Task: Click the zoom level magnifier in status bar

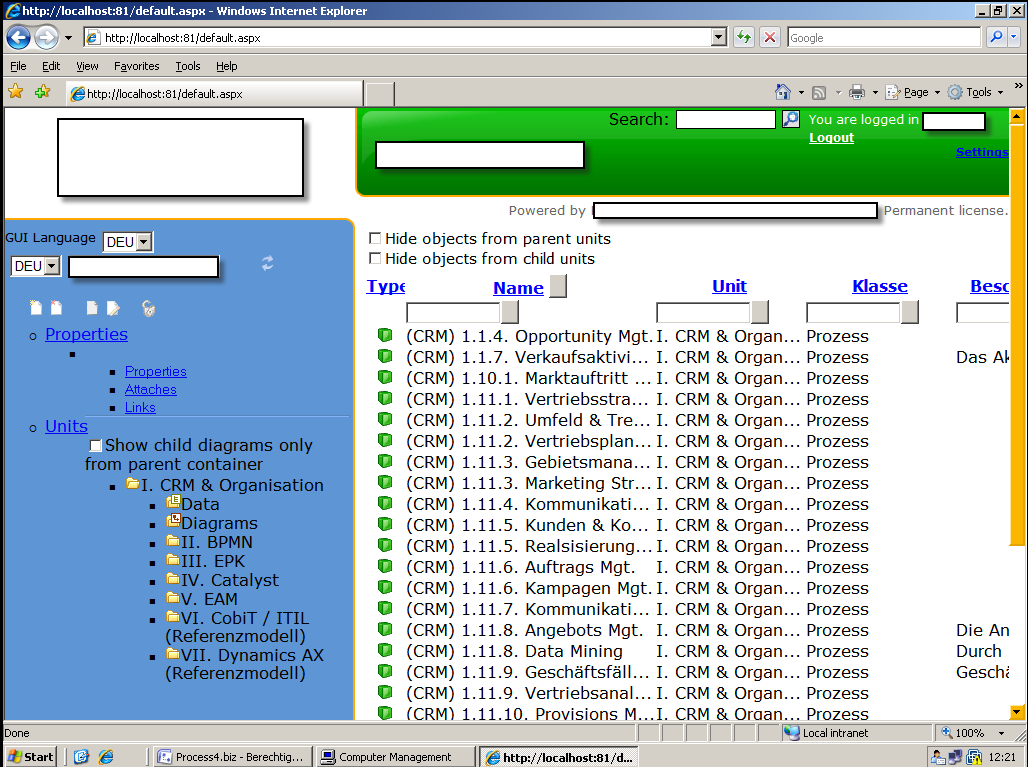Action: click(947, 732)
